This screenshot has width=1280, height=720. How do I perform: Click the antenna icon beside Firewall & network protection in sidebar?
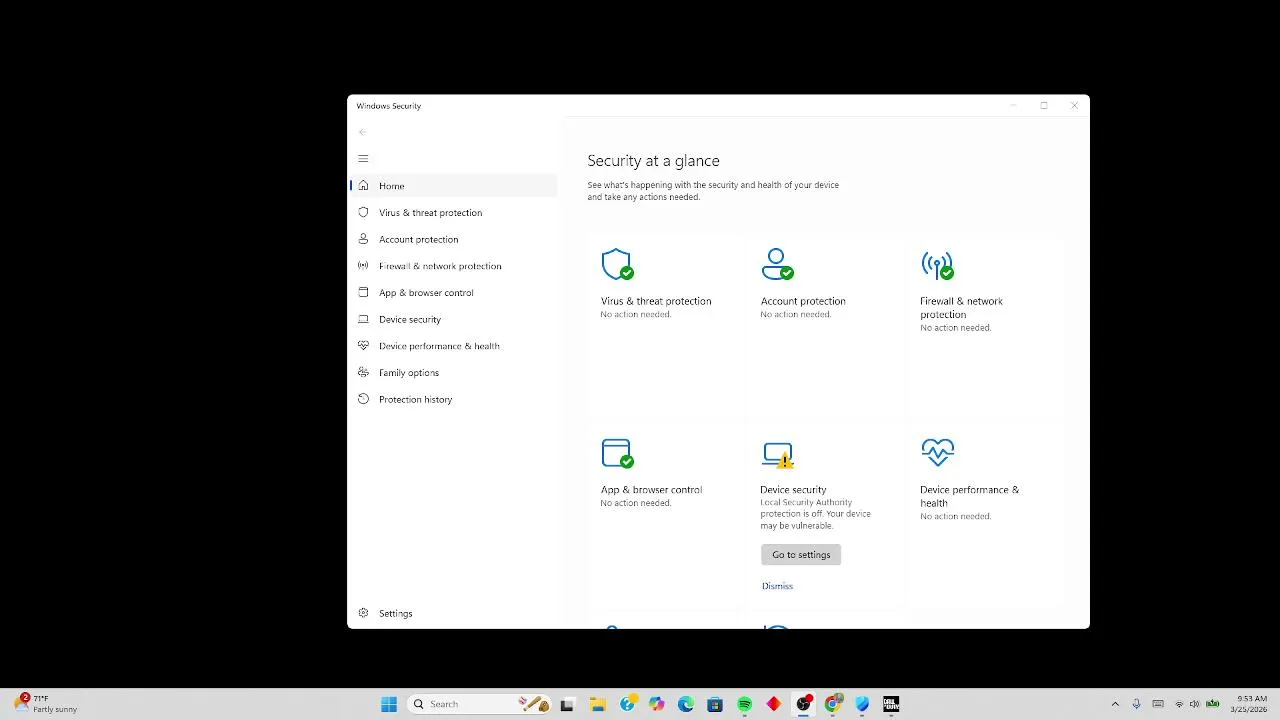pyautogui.click(x=363, y=266)
